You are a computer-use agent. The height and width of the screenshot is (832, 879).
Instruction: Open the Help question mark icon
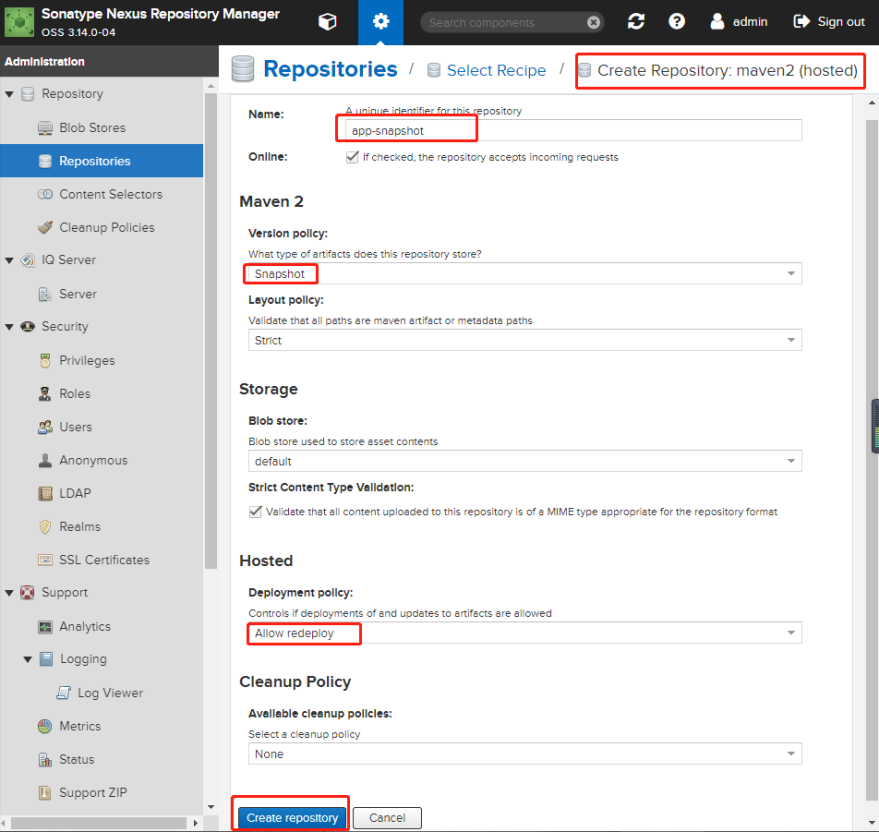(x=677, y=22)
